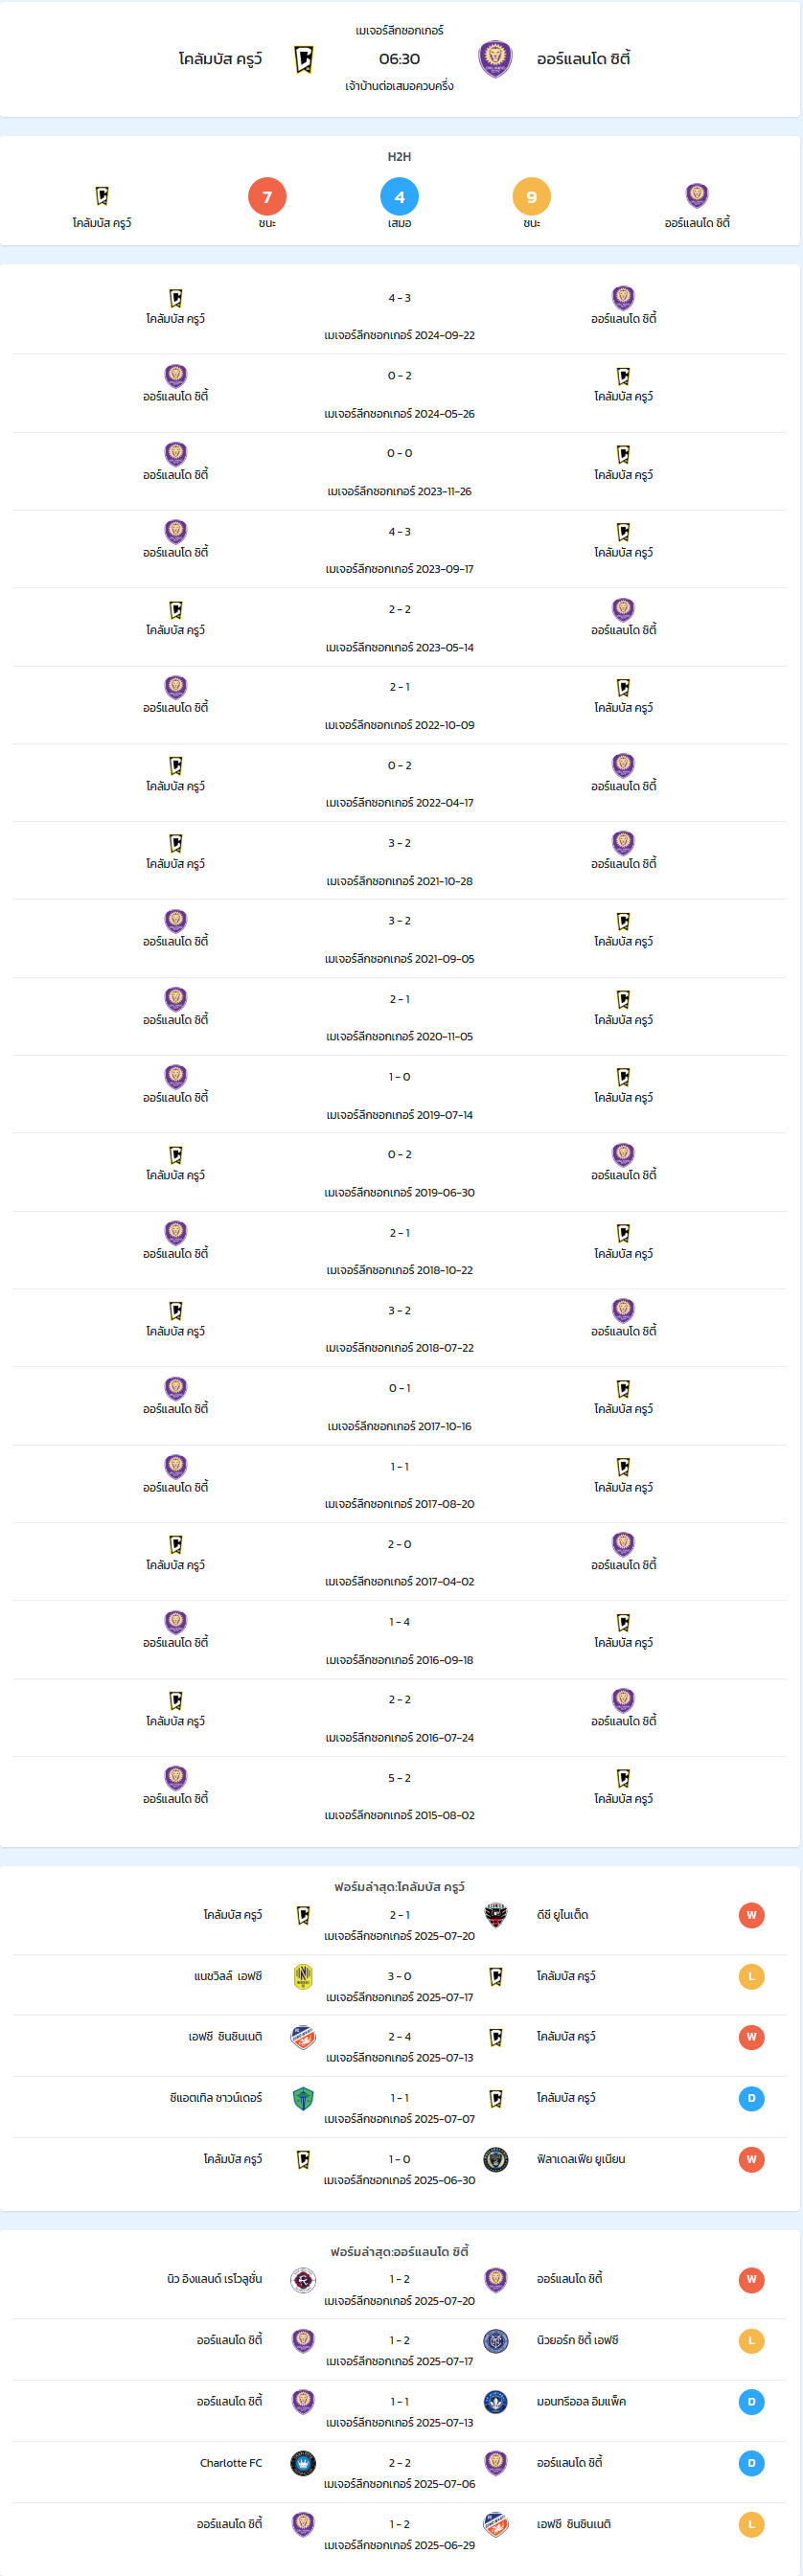The image size is (803, 2576).
Task: Click the Orlando City logo in match header
Action: coord(495,60)
